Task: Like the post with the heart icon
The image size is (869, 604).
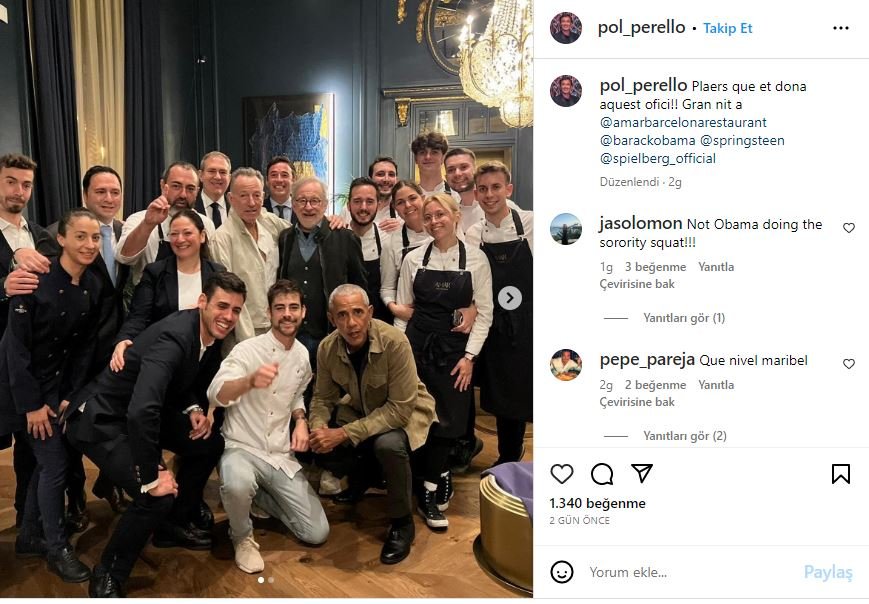Action: pos(561,474)
